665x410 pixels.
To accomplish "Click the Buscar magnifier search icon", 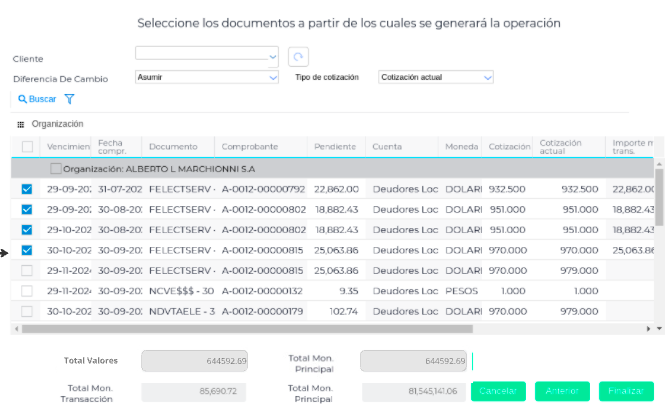I will pos(22,99).
